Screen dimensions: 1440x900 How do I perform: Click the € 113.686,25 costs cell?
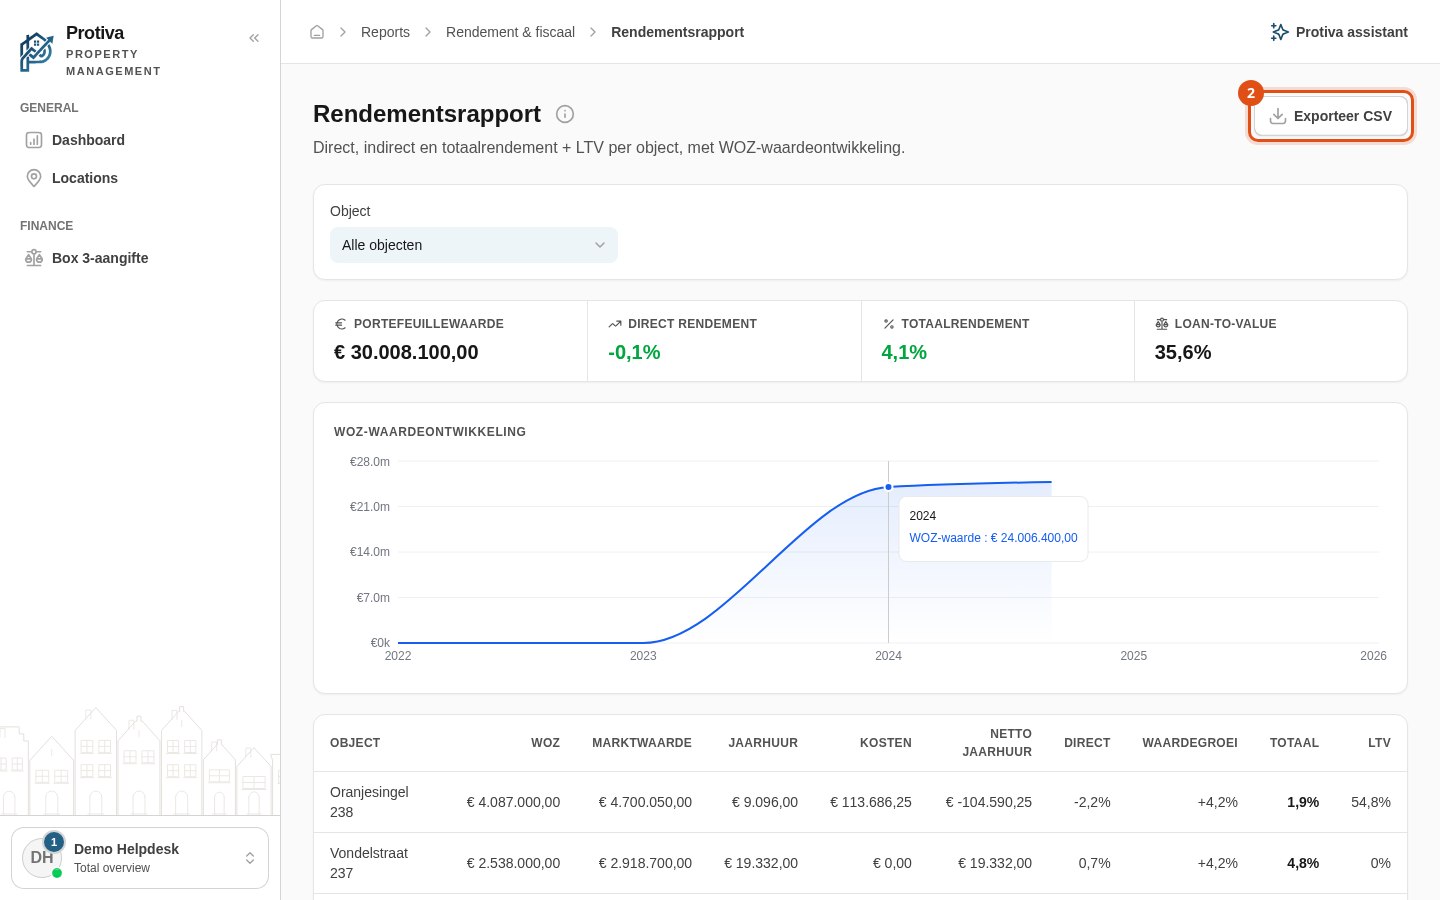click(871, 802)
